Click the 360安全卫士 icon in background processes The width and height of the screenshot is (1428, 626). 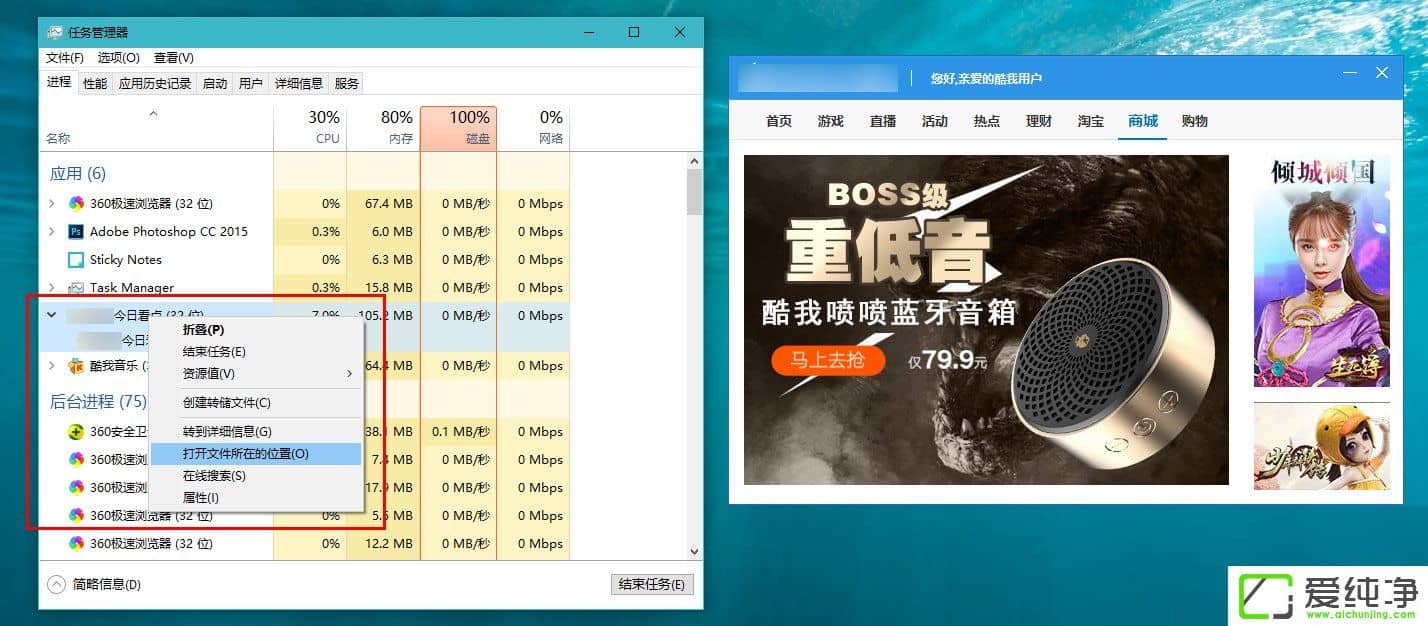[76, 432]
